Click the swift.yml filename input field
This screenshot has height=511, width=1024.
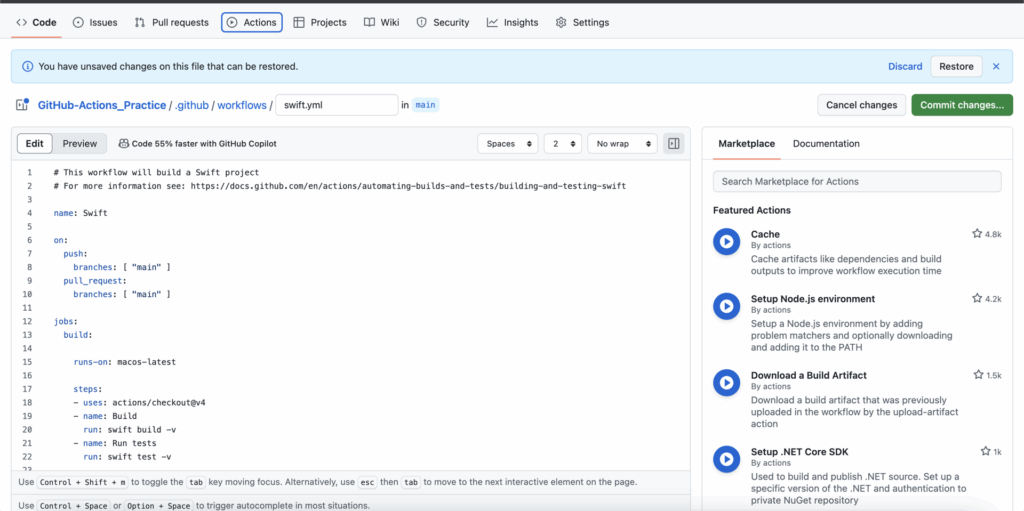[336, 105]
